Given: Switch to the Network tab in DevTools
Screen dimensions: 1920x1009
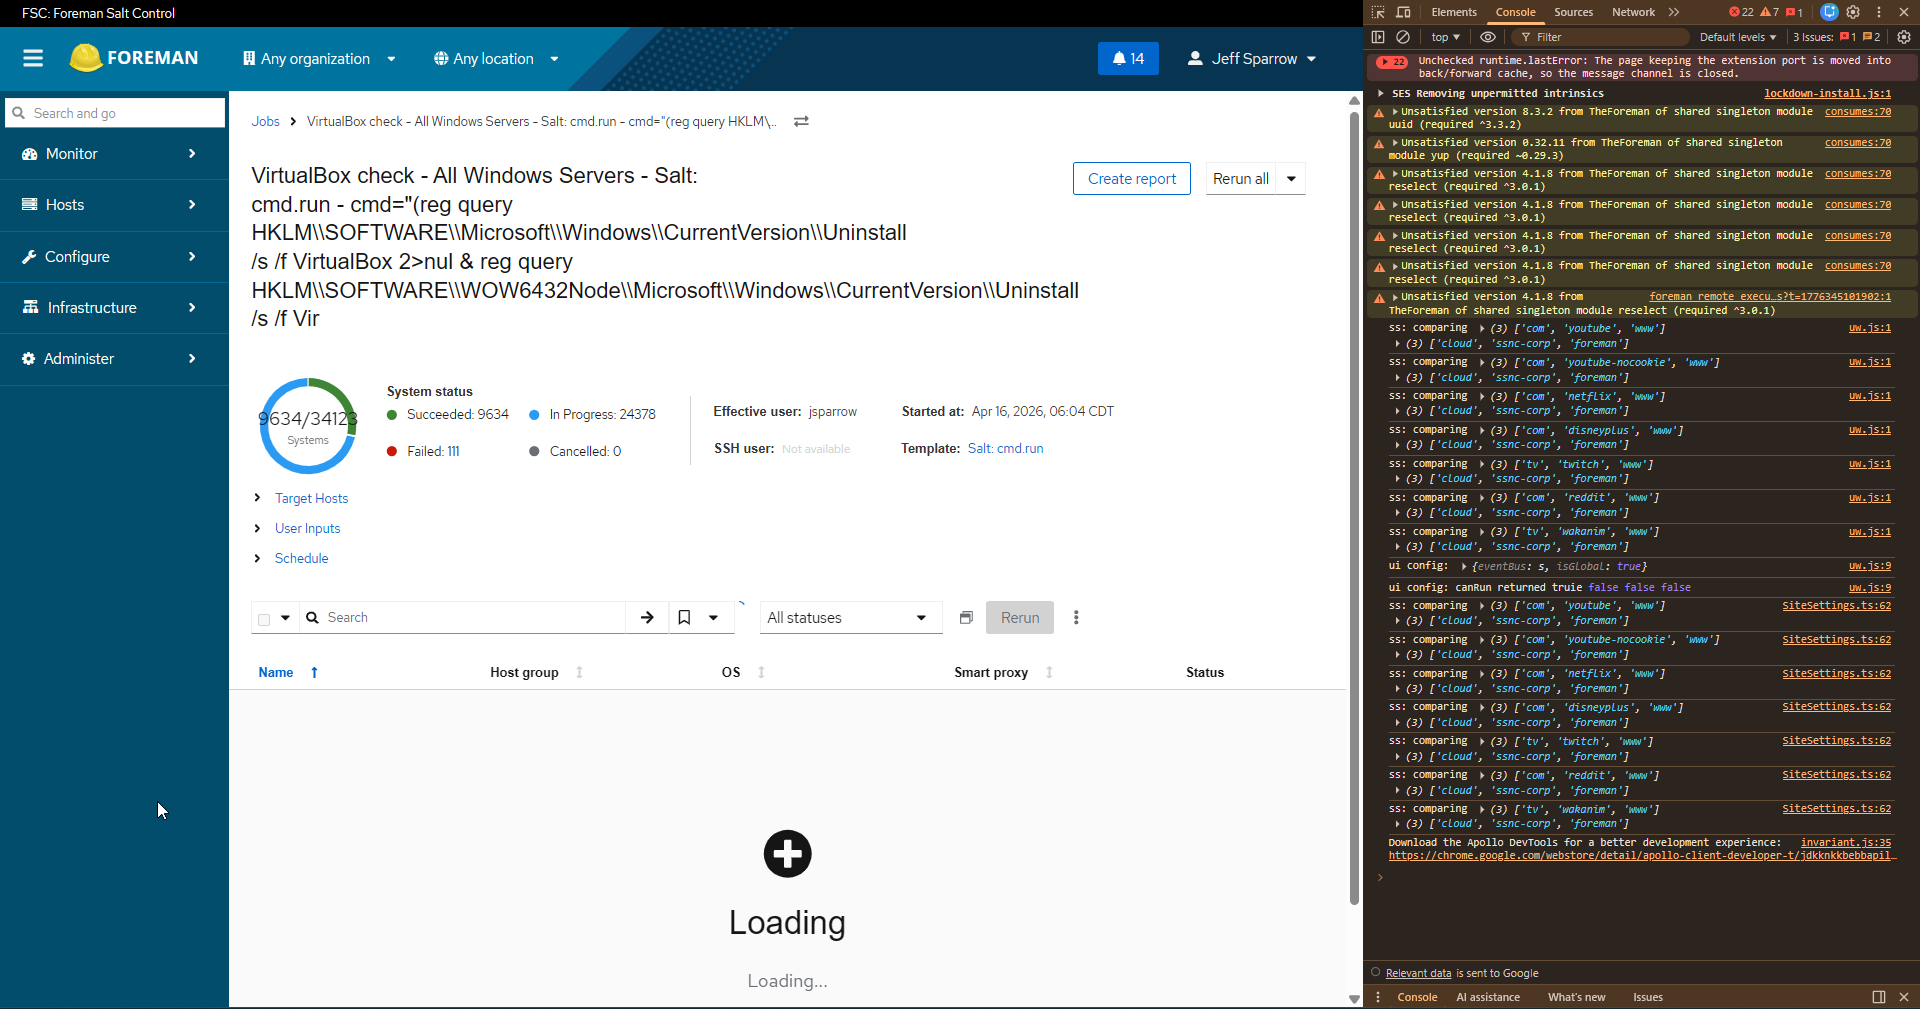Looking at the screenshot, I should tap(1633, 12).
